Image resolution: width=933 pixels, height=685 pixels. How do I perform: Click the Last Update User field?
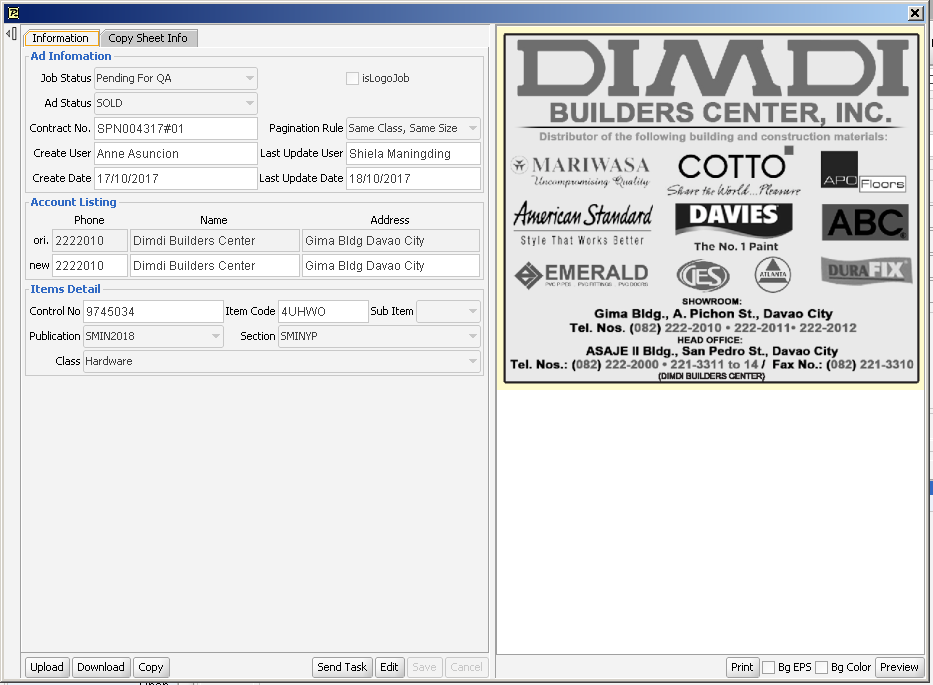tap(413, 154)
